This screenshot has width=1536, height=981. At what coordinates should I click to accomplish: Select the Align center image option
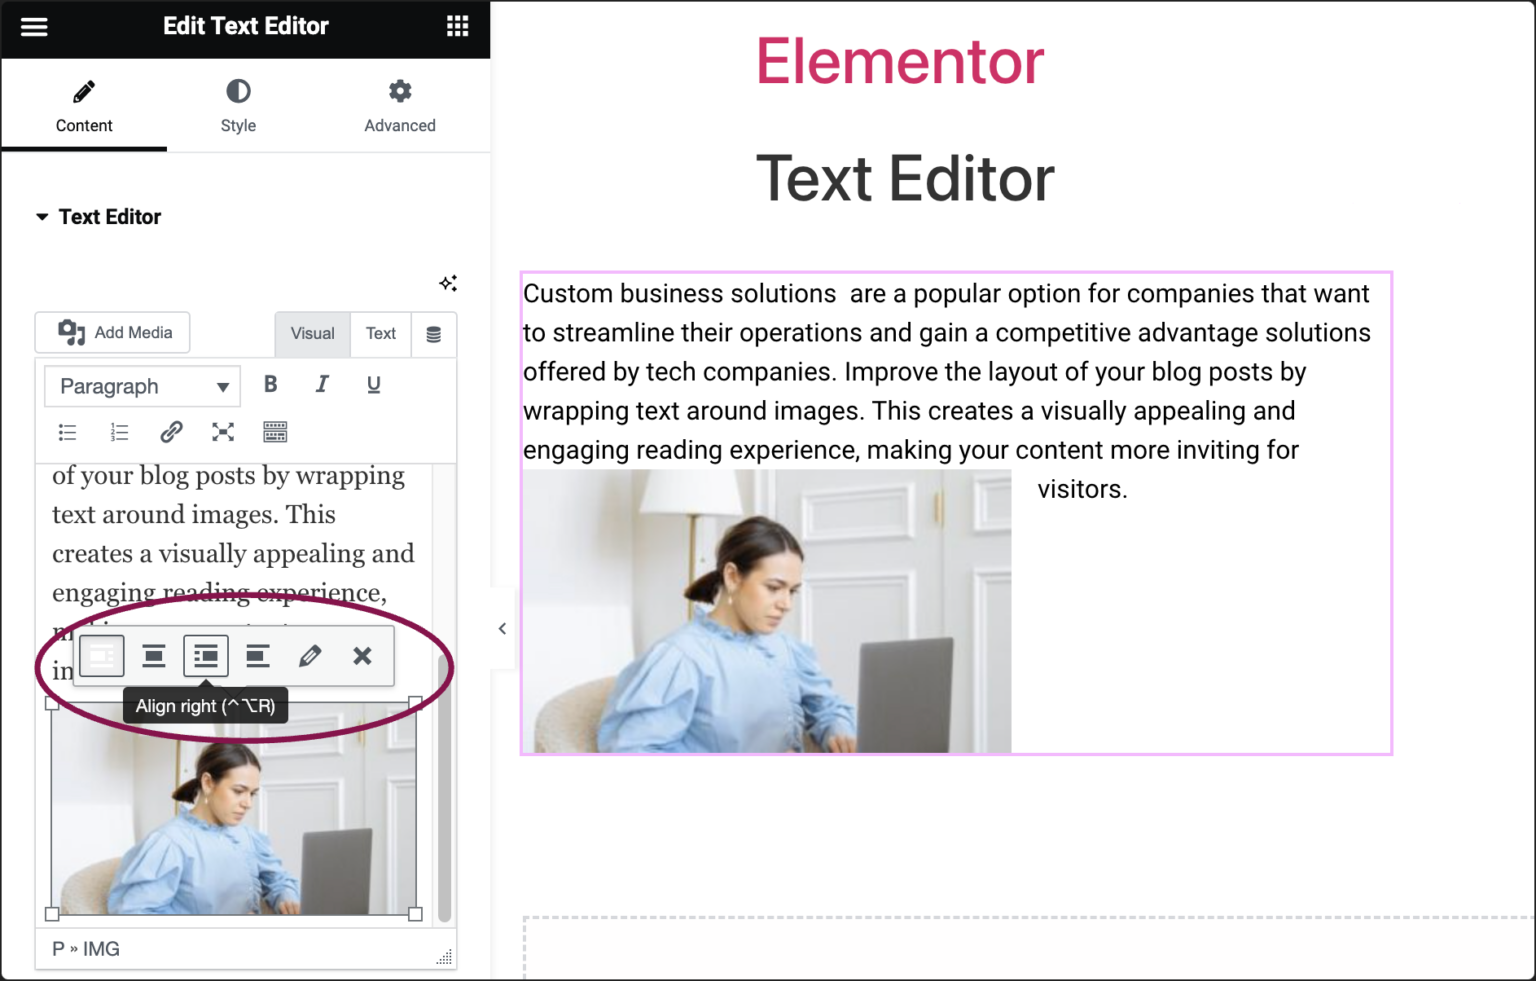point(153,656)
